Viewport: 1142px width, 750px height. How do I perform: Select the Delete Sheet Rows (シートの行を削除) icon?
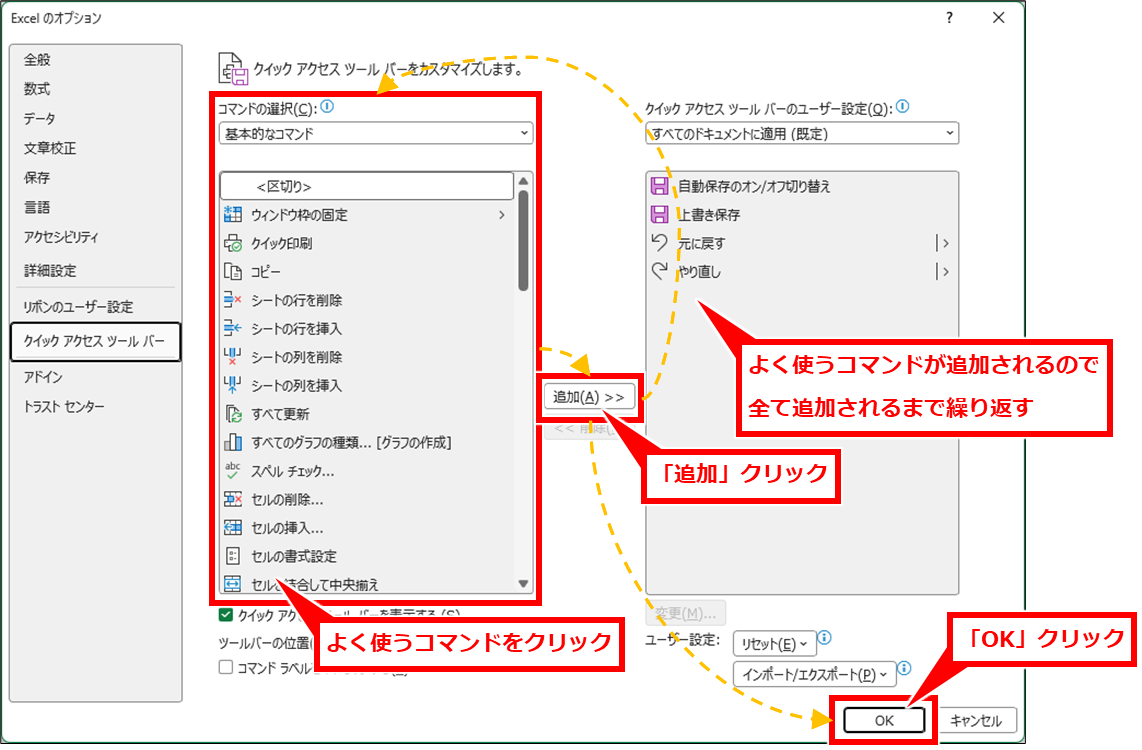click(233, 300)
